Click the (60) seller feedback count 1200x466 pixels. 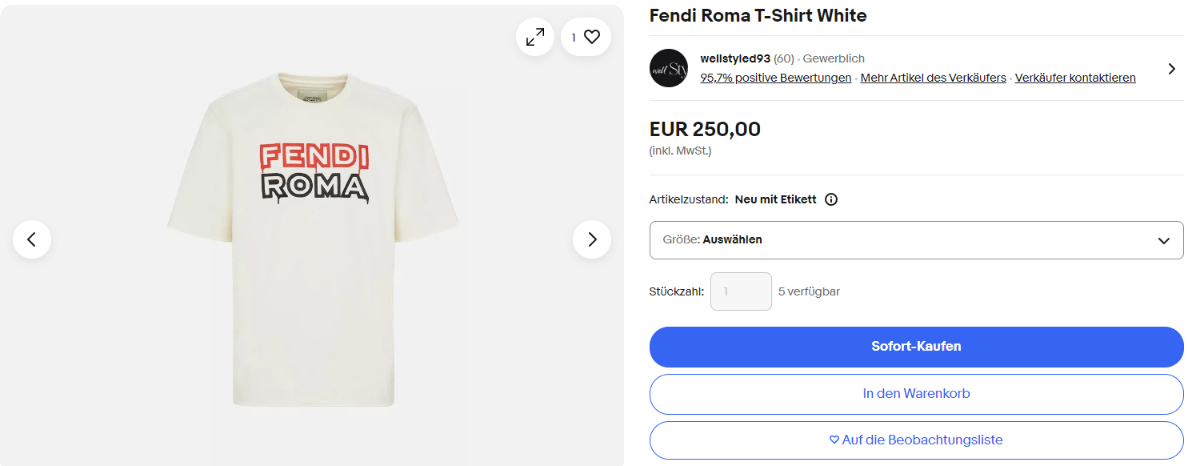(x=784, y=59)
